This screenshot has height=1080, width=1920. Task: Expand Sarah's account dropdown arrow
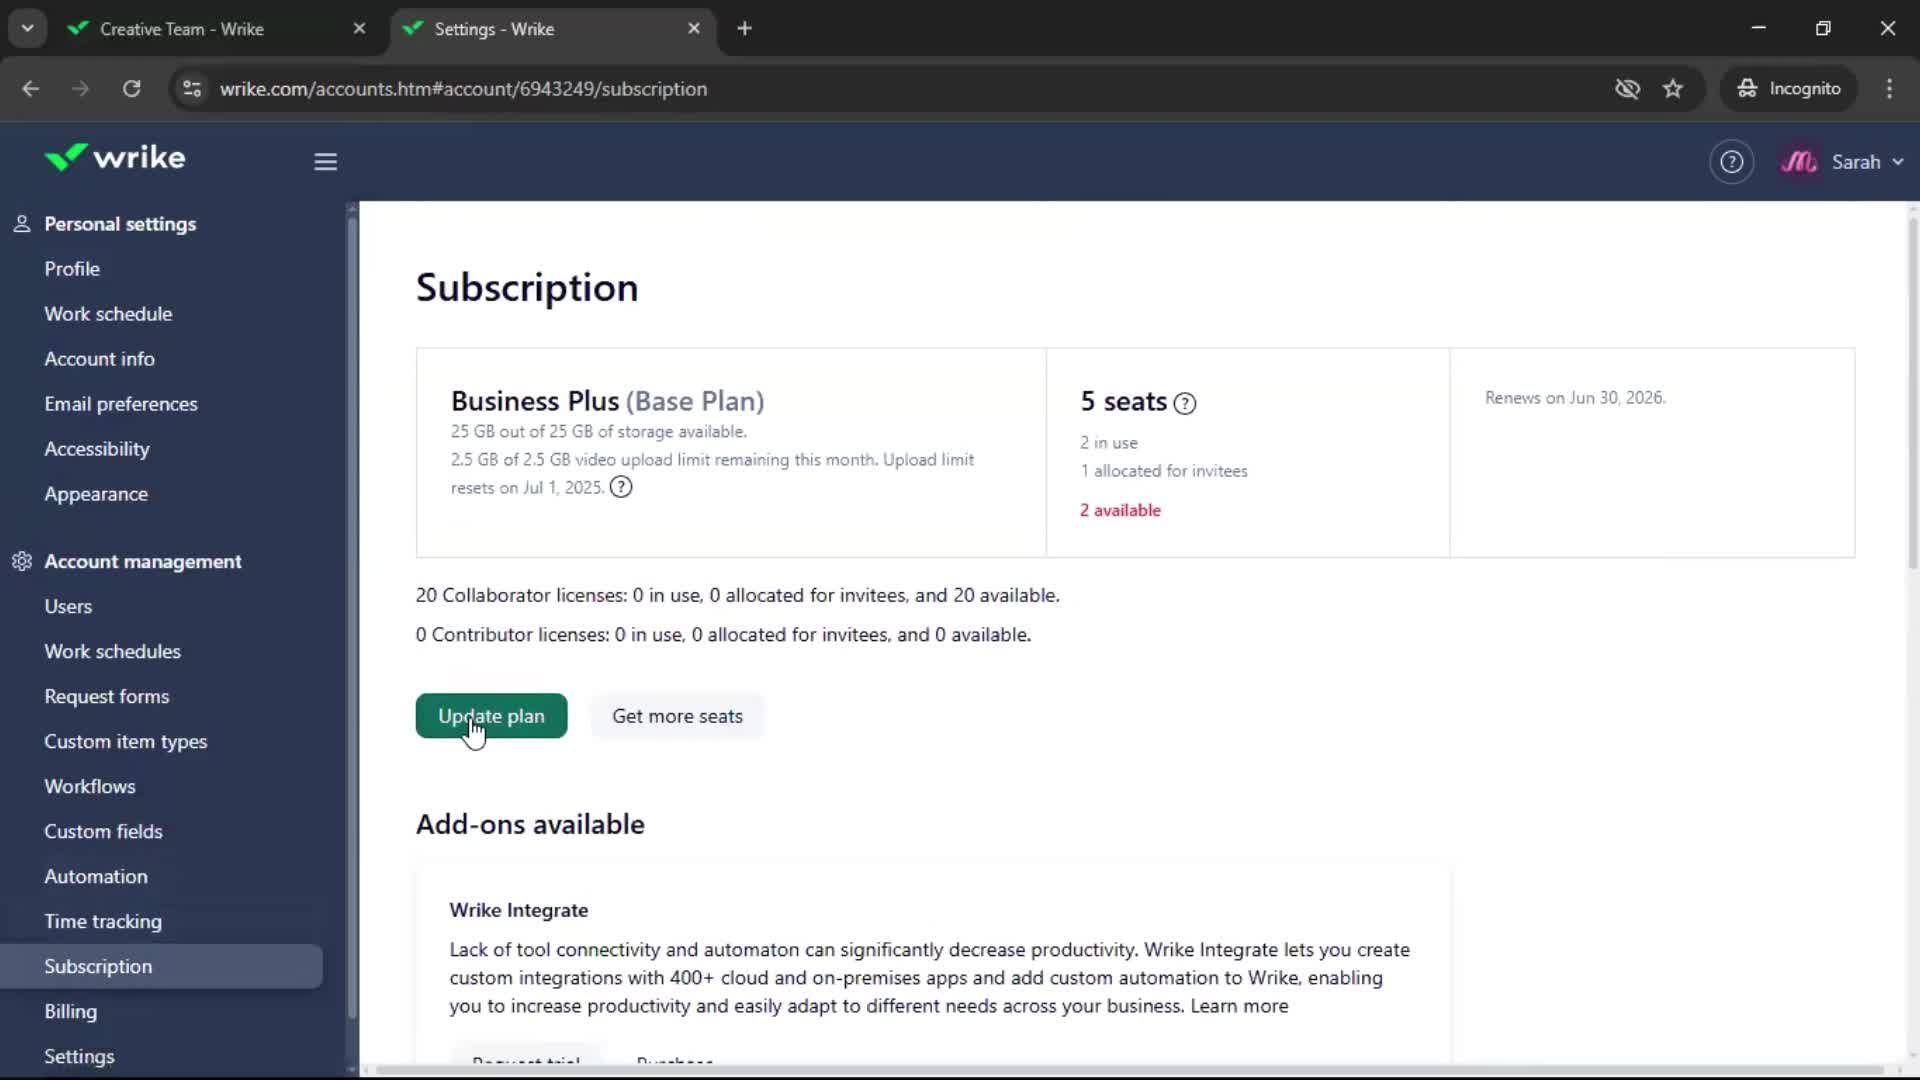[x=1898, y=162]
